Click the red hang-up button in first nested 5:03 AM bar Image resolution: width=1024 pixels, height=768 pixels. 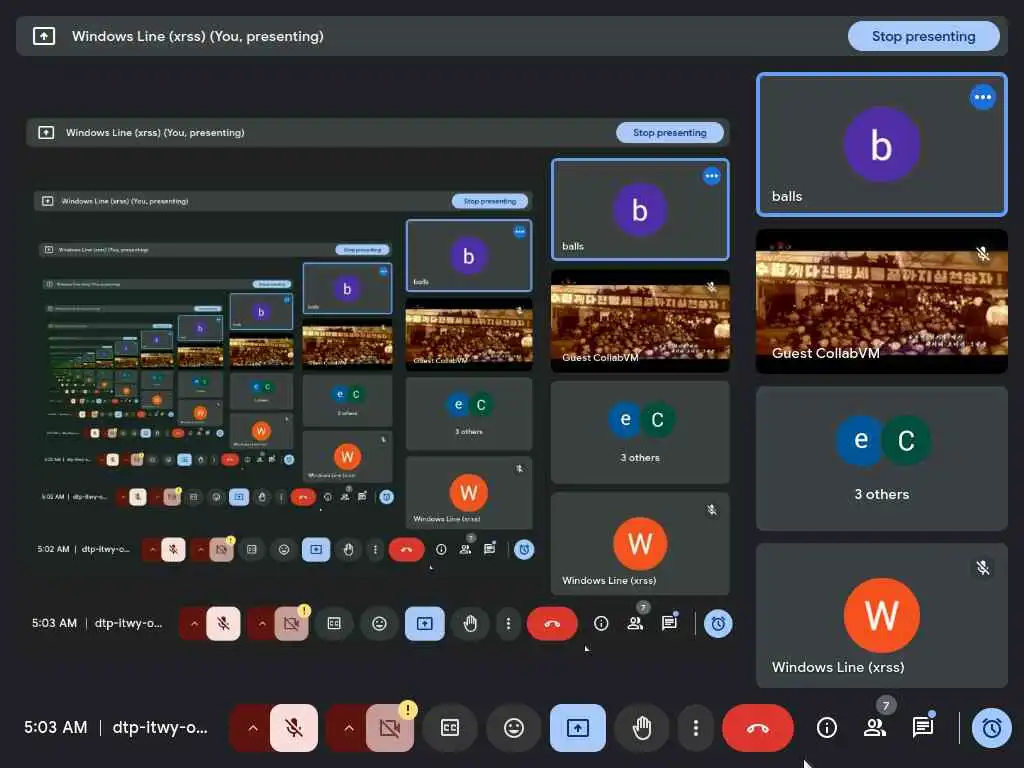552,624
